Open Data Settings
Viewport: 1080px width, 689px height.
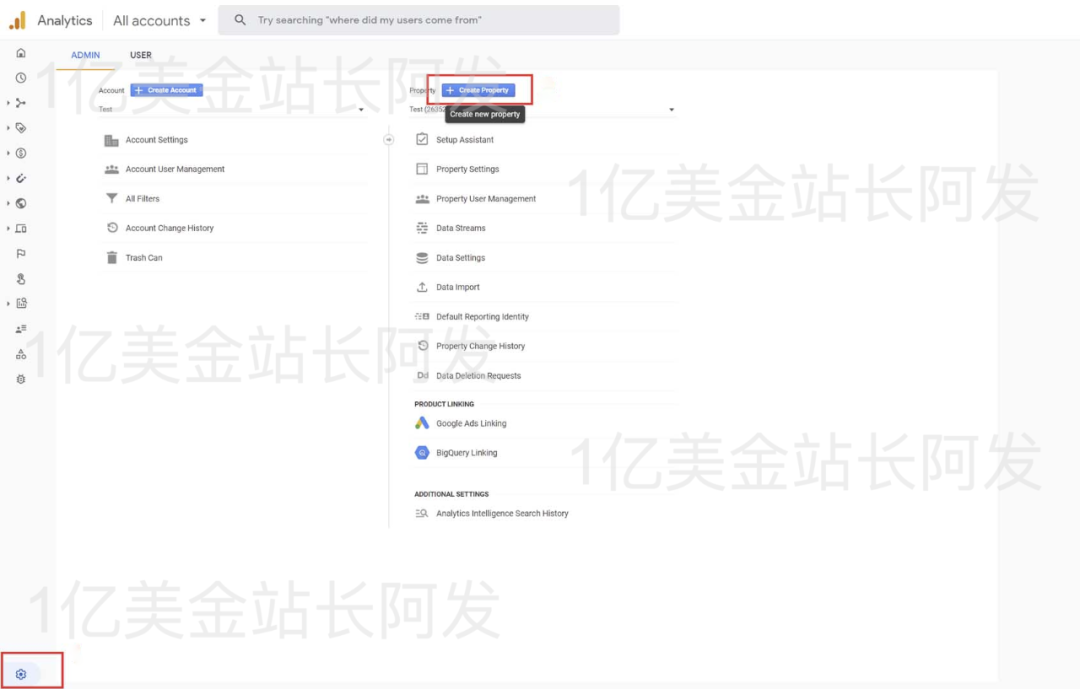(x=460, y=258)
